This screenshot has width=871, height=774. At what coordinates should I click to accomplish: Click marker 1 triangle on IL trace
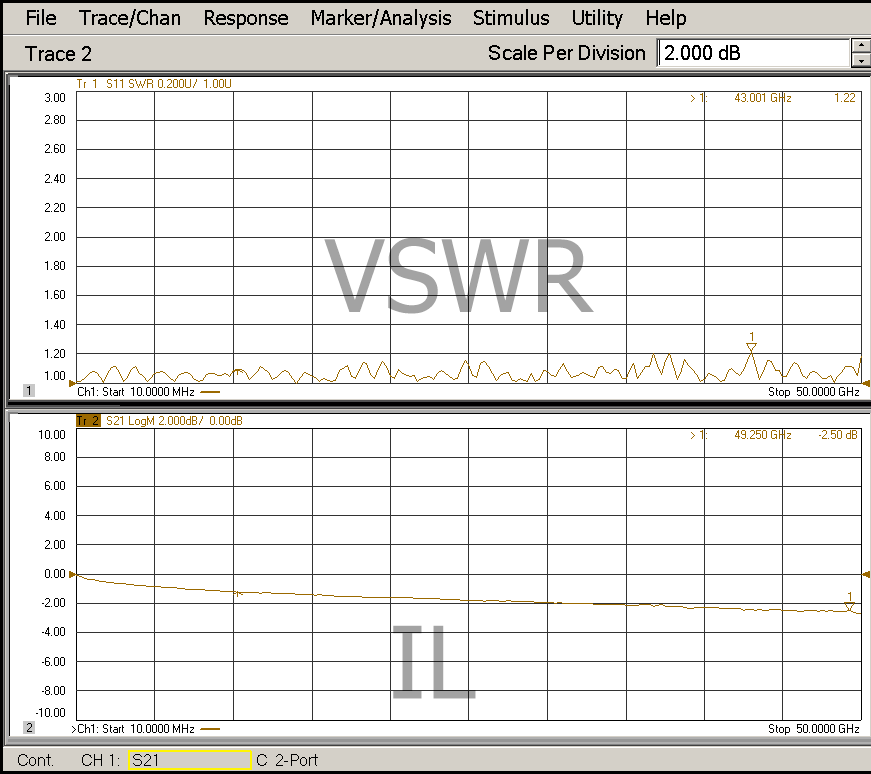click(850, 606)
